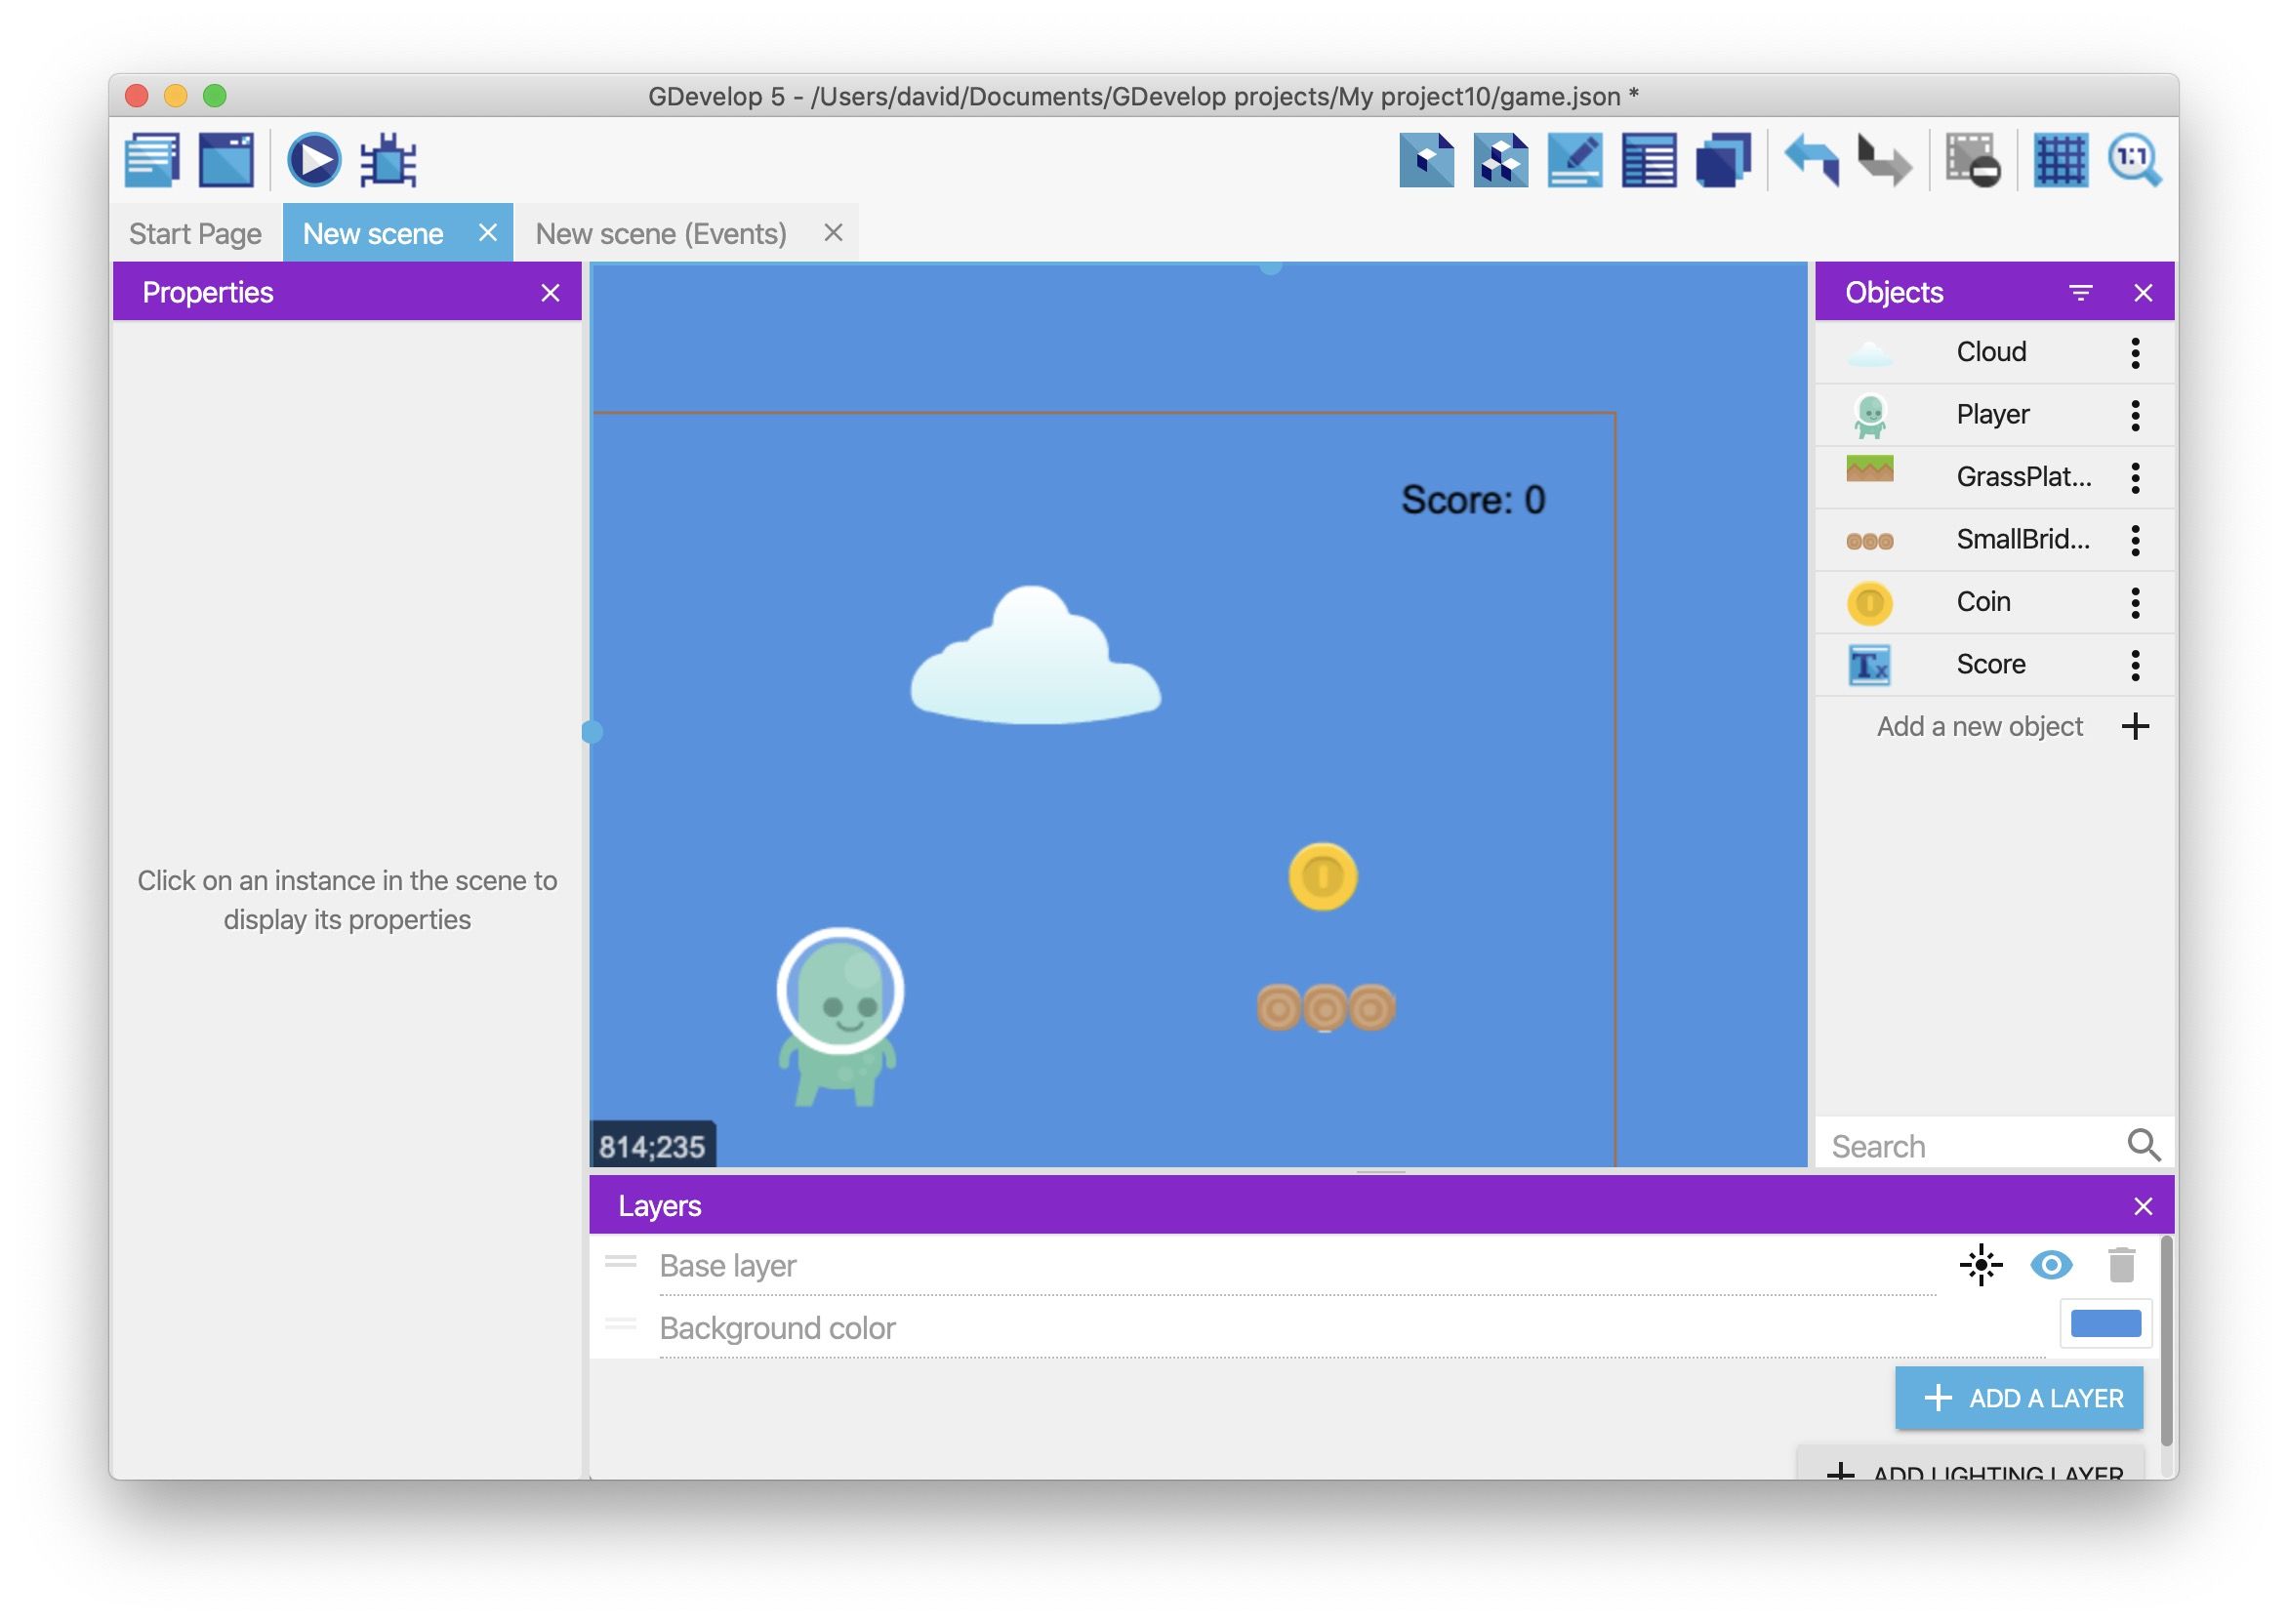Toggle Base layer visibility eye icon
The height and width of the screenshot is (1624, 2288).
tap(2050, 1265)
